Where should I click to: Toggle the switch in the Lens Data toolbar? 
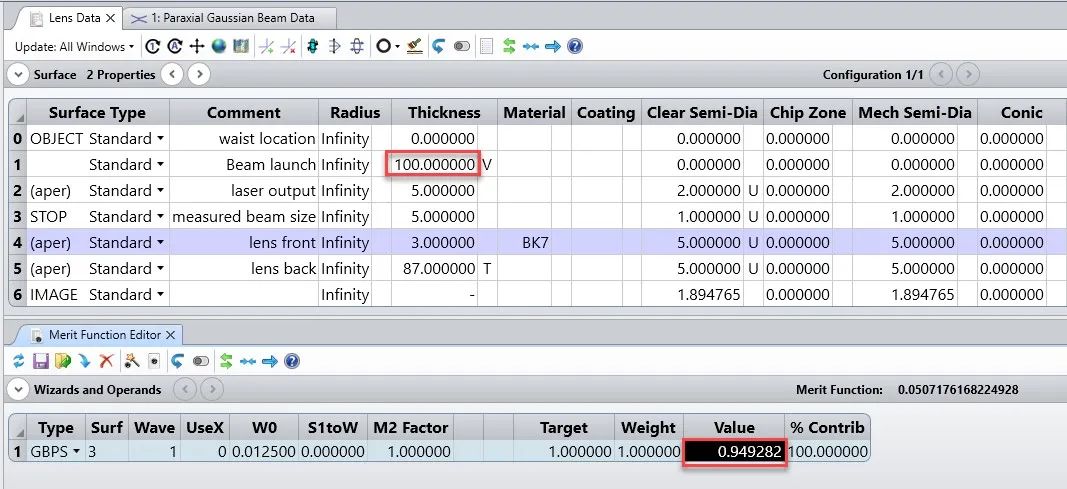click(461, 46)
